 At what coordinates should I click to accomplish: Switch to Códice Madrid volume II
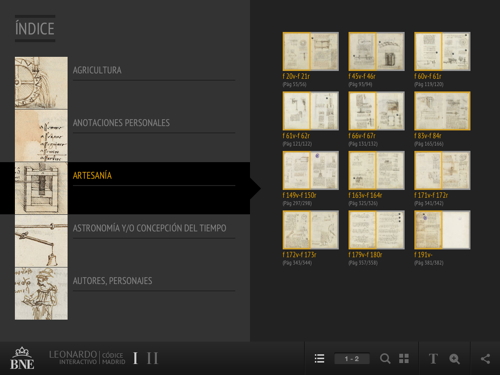click(152, 358)
